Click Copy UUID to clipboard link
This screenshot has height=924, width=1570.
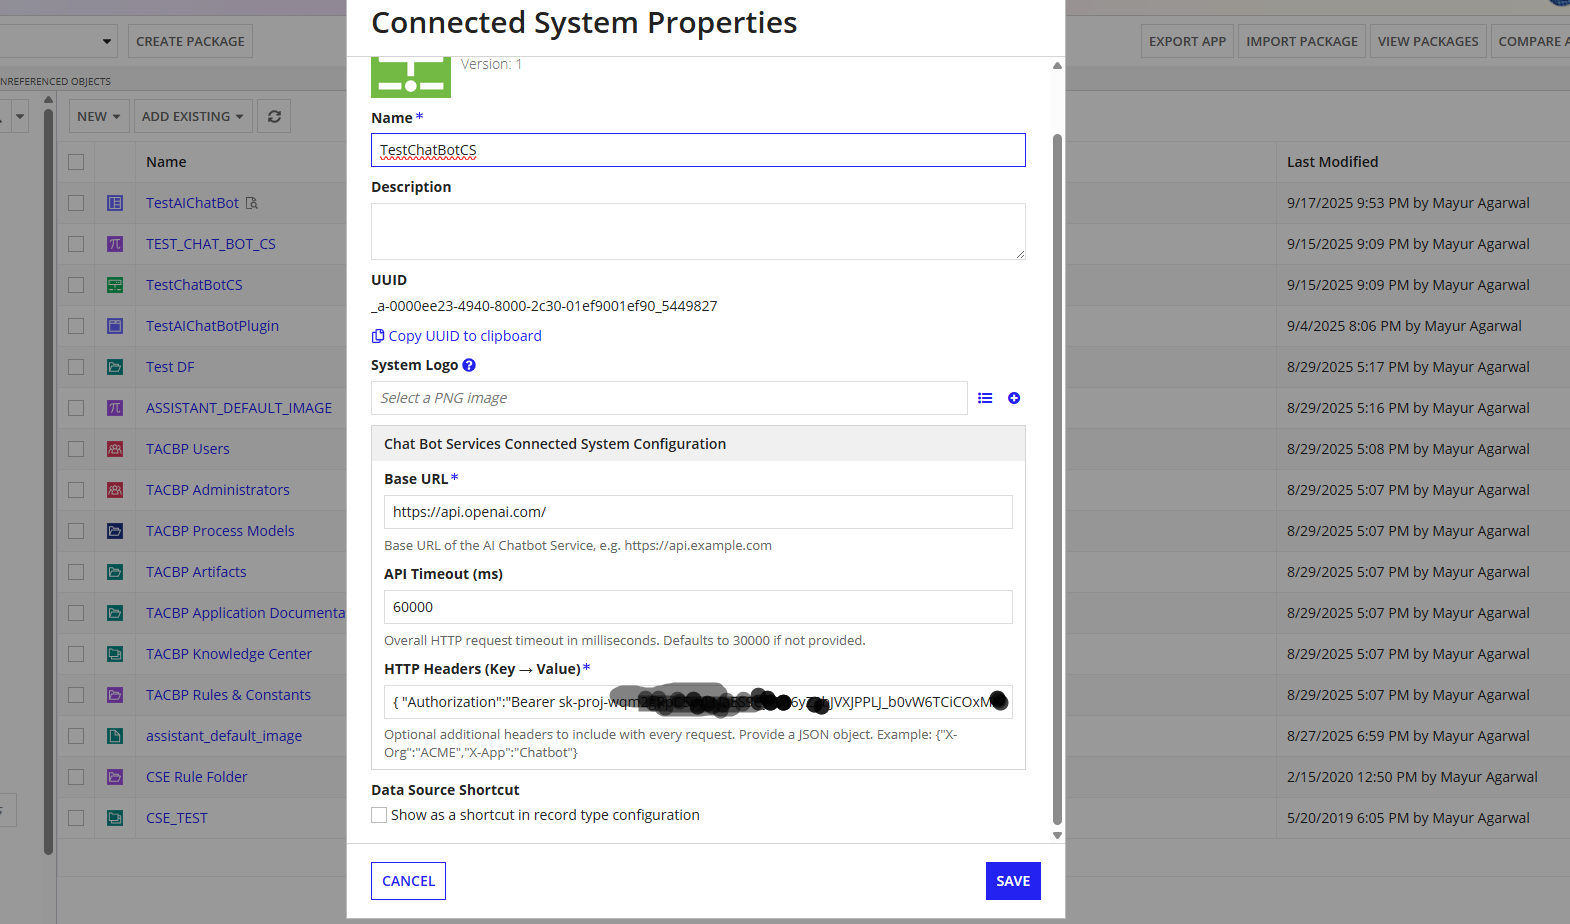465,336
